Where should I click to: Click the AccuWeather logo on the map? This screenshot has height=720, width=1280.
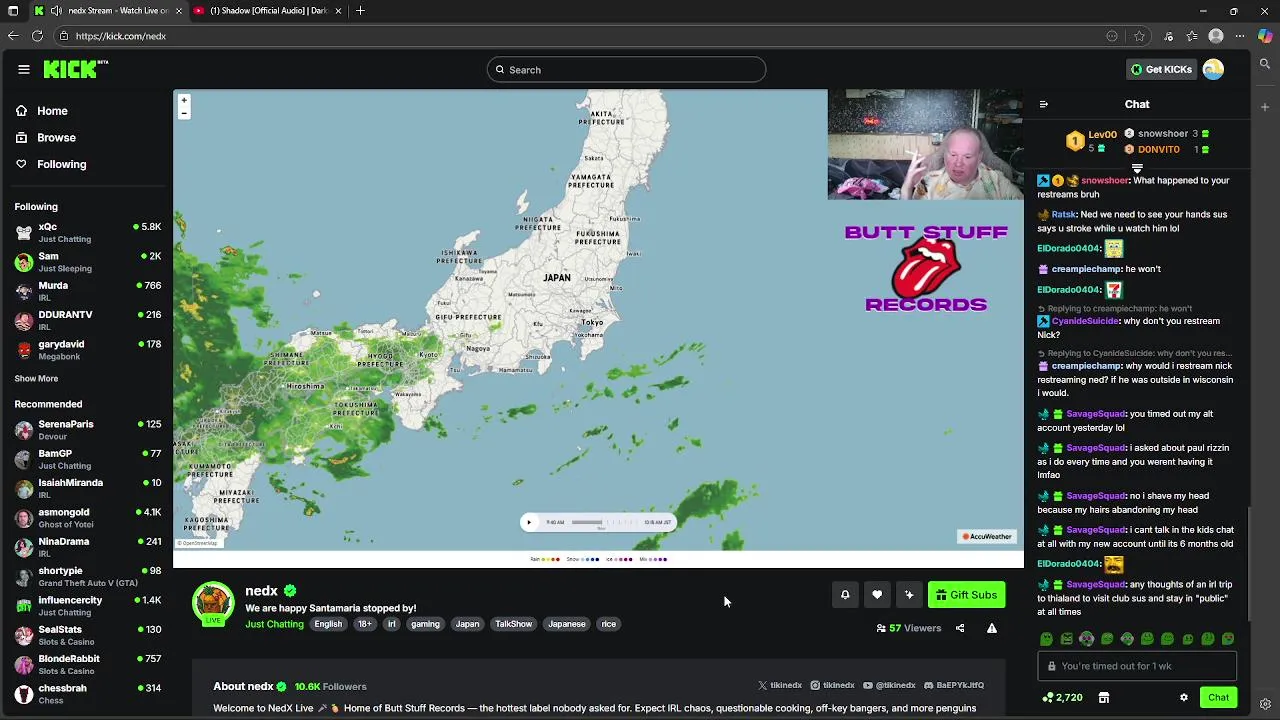pyautogui.click(x=987, y=537)
